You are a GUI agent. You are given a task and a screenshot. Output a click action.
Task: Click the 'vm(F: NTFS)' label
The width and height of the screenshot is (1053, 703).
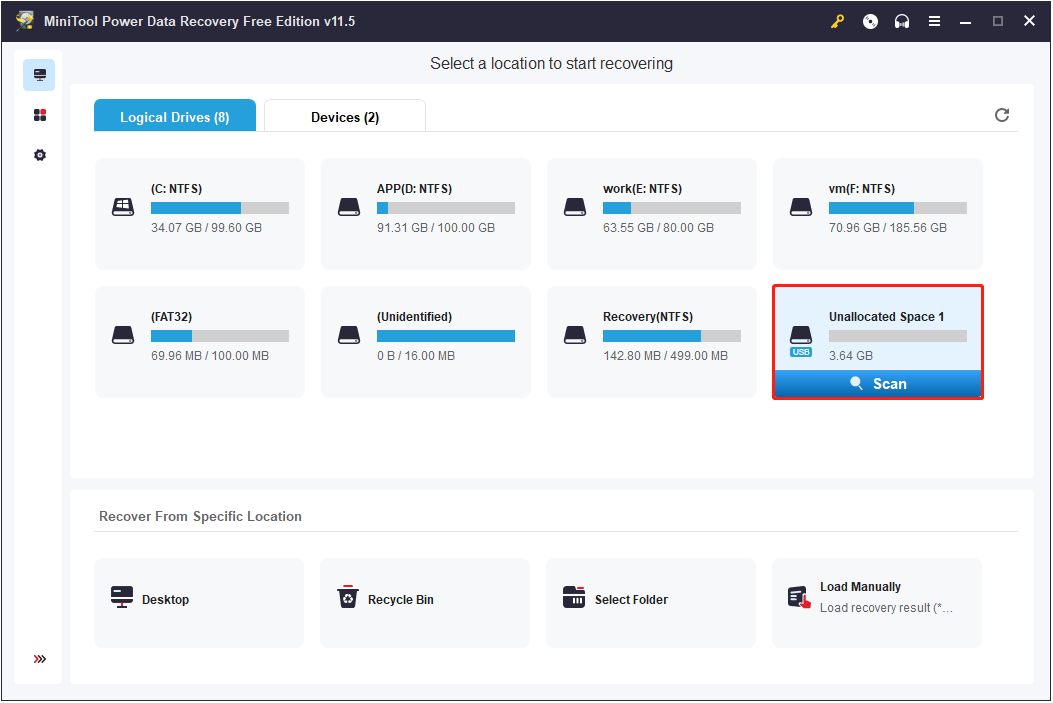pos(862,189)
